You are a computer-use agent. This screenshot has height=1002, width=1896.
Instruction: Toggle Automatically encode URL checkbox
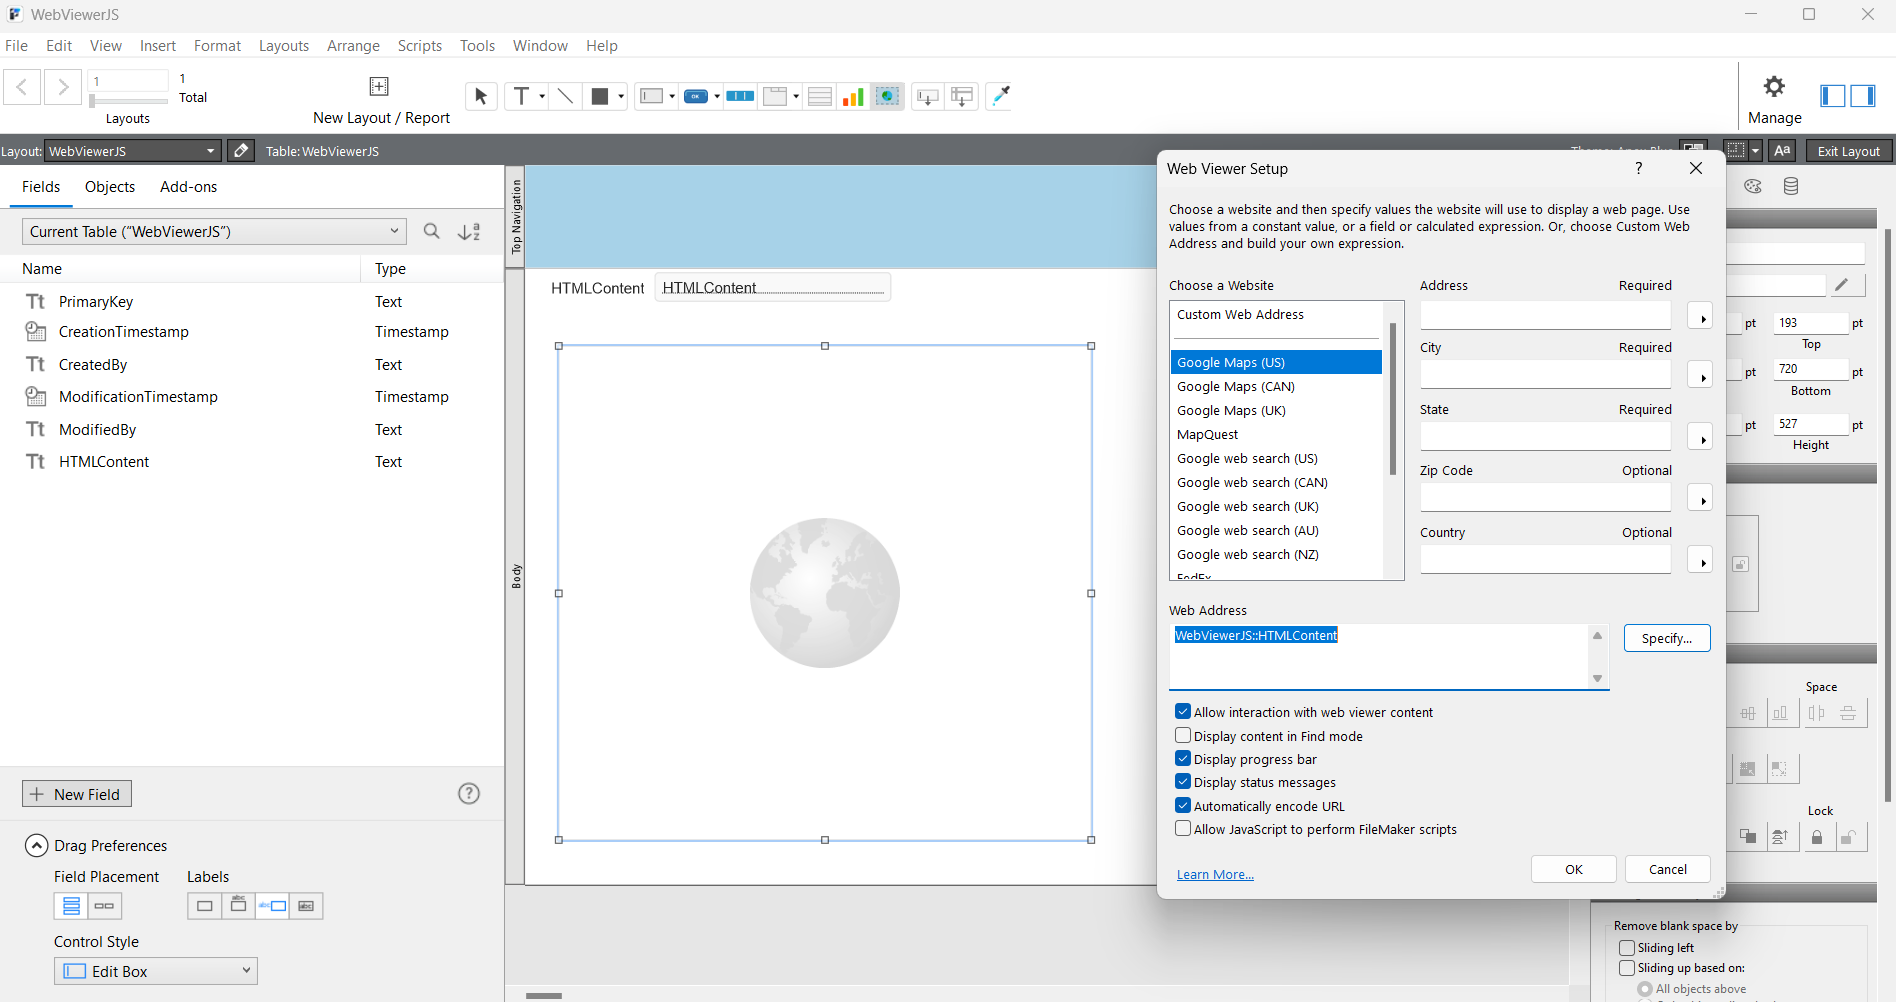pyautogui.click(x=1183, y=806)
